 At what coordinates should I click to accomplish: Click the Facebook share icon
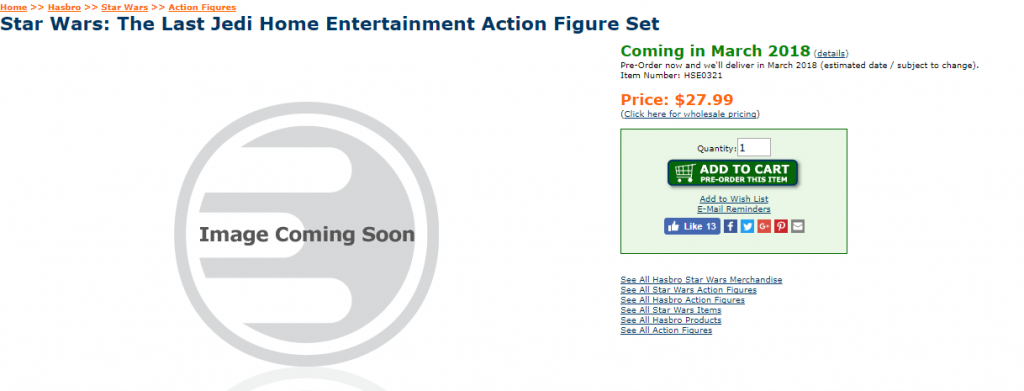[x=731, y=227]
